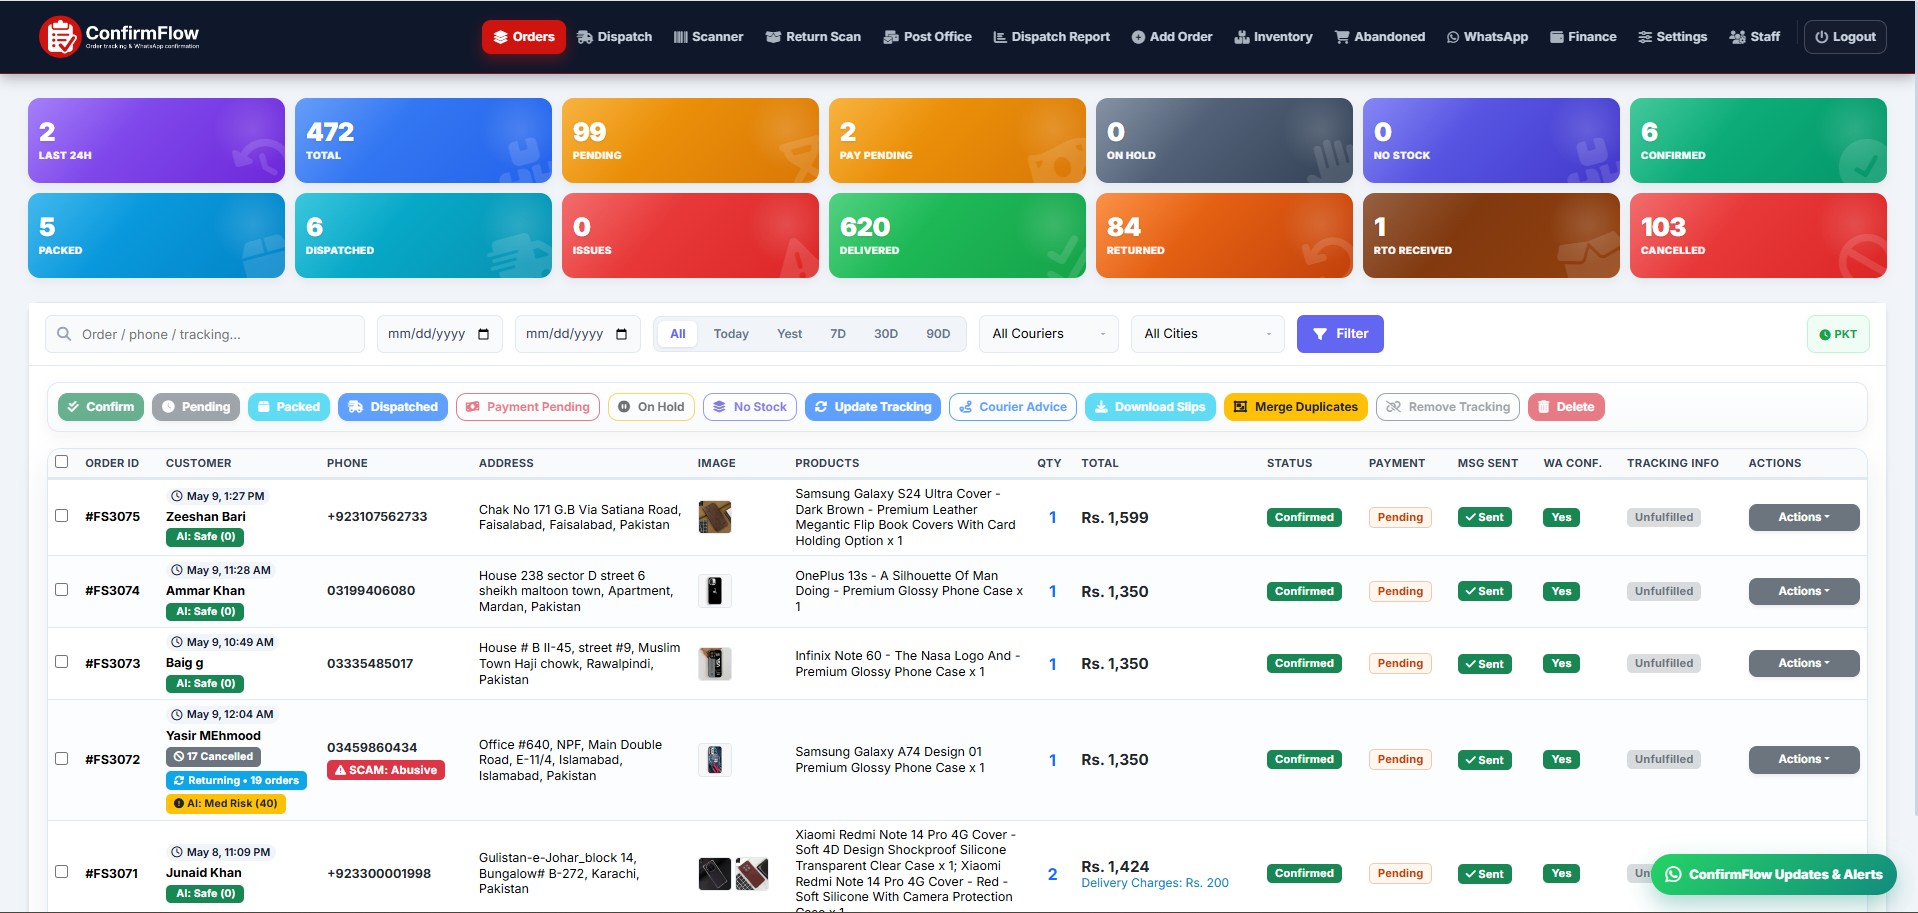Click the PKT timezone indicator
The height and width of the screenshot is (913, 1918).
1838,334
